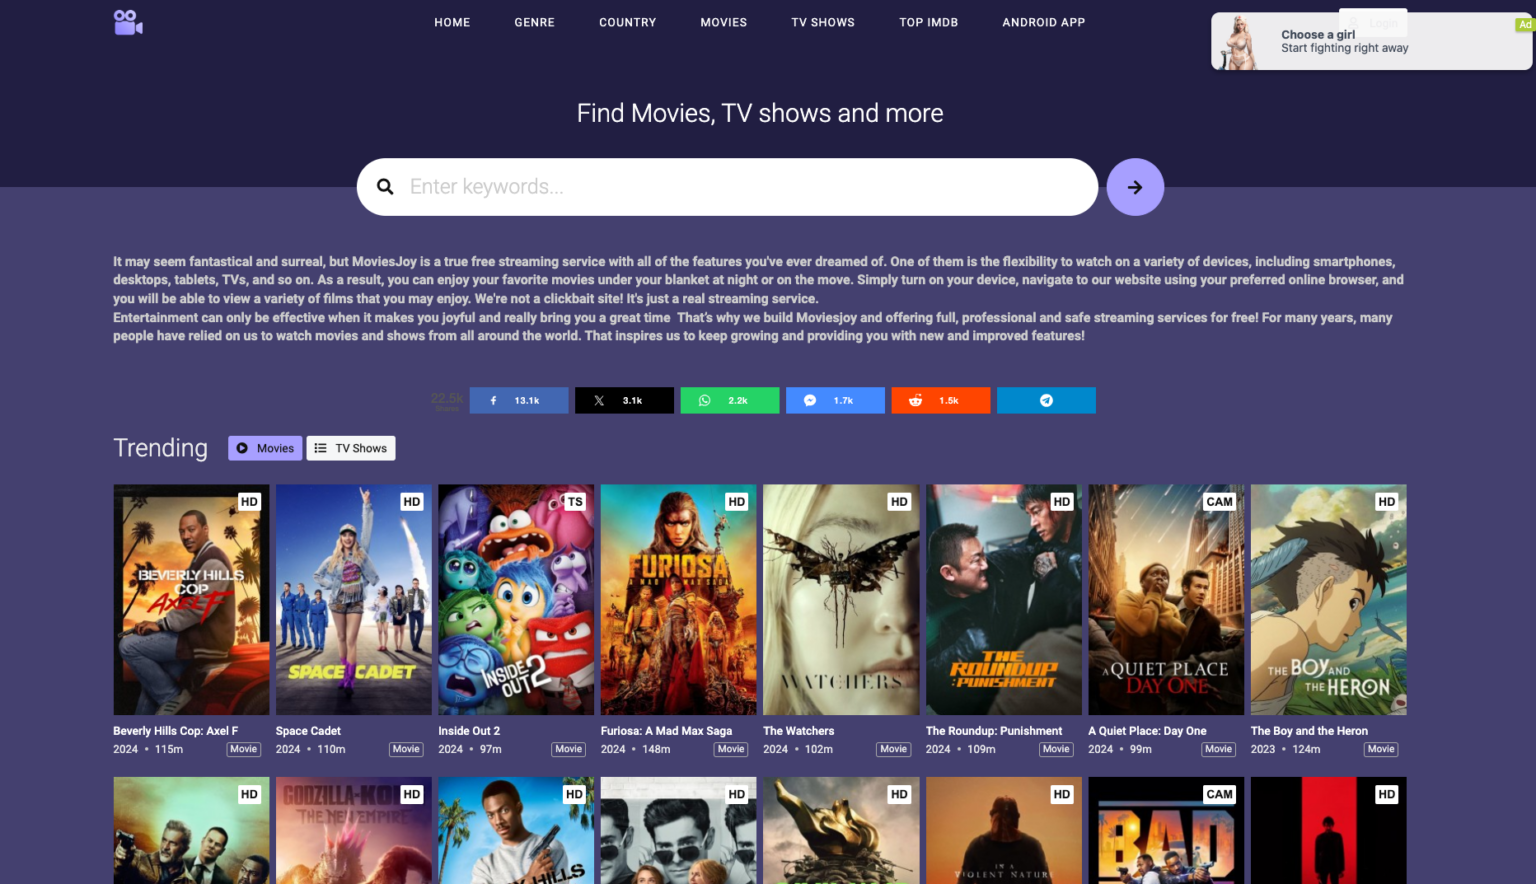
Task: Open Beverly Hills Cop: Axel F title link
Action: (176, 731)
